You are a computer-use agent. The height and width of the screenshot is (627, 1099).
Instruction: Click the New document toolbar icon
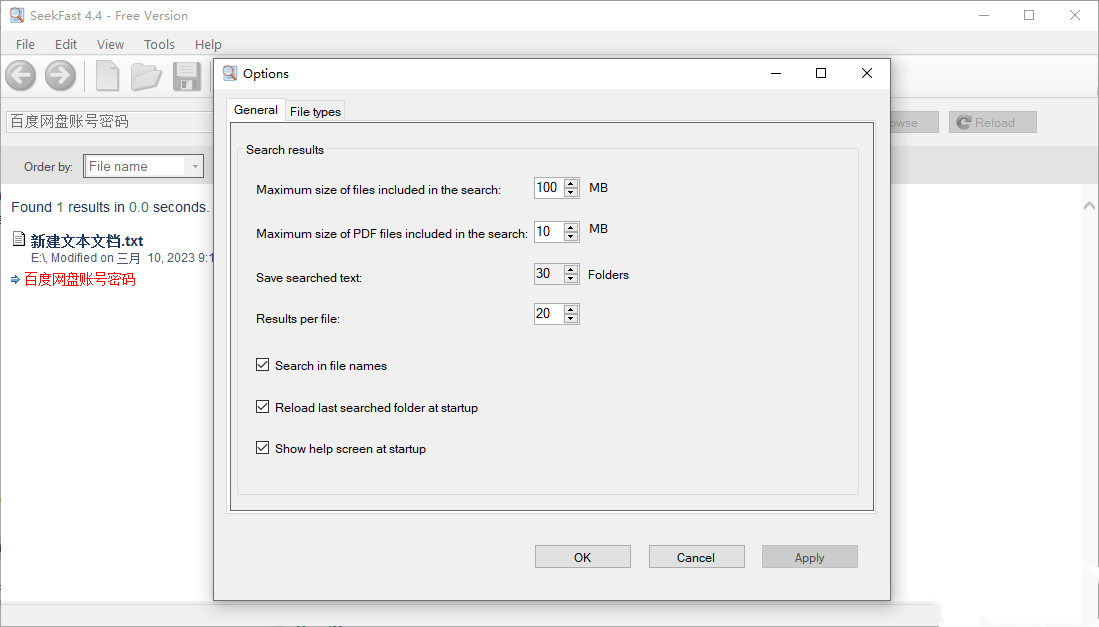coord(106,76)
